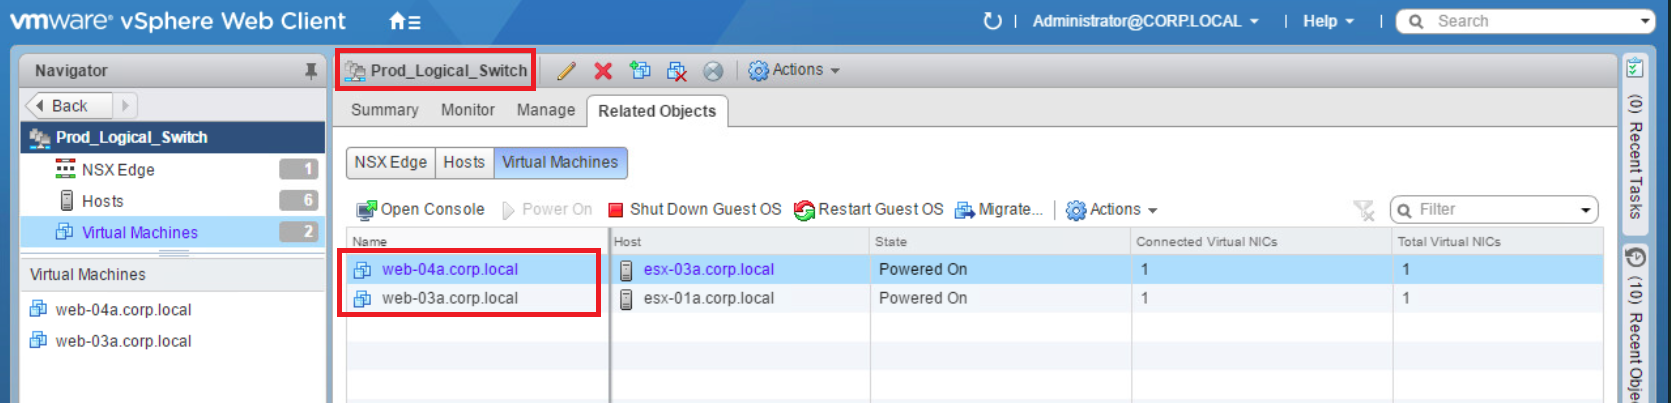Click the edit pencil icon for logical switch
The image size is (1671, 403).
click(x=567, y=70)
